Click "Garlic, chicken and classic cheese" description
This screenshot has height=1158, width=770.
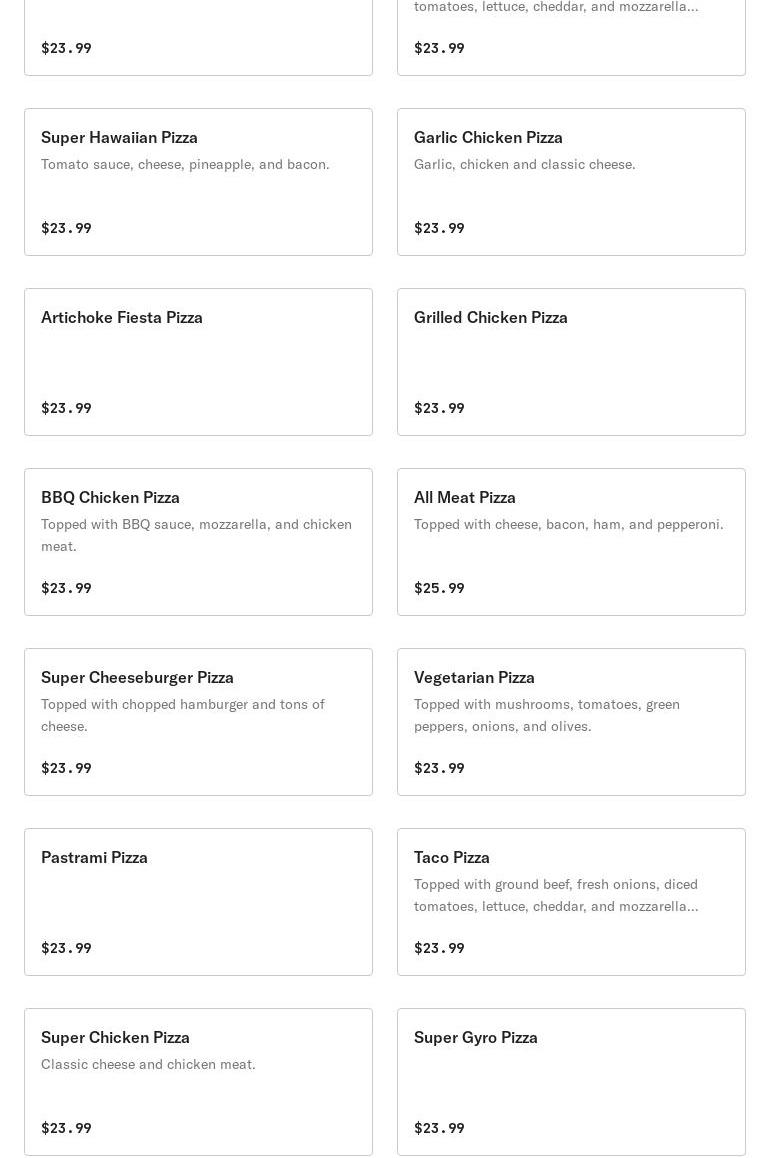[x=524, y=164]
